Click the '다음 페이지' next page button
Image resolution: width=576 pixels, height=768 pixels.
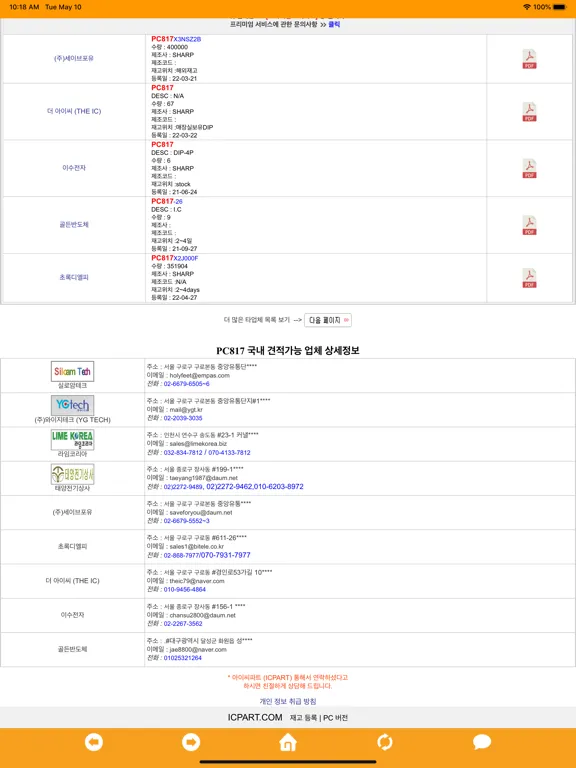pyautogui.click(x=328, y=320)
